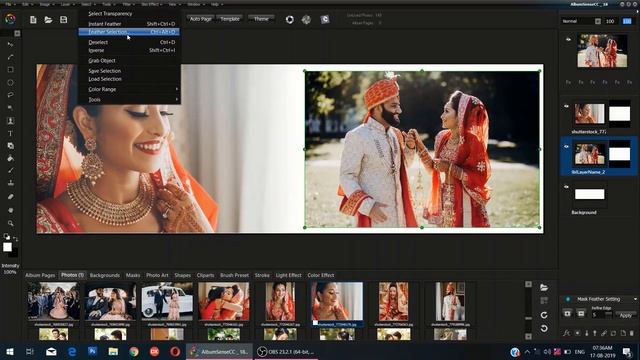Select the Rectangle marquee tool
Viewport: 640px width, 360px height.
tap(11, 70)
